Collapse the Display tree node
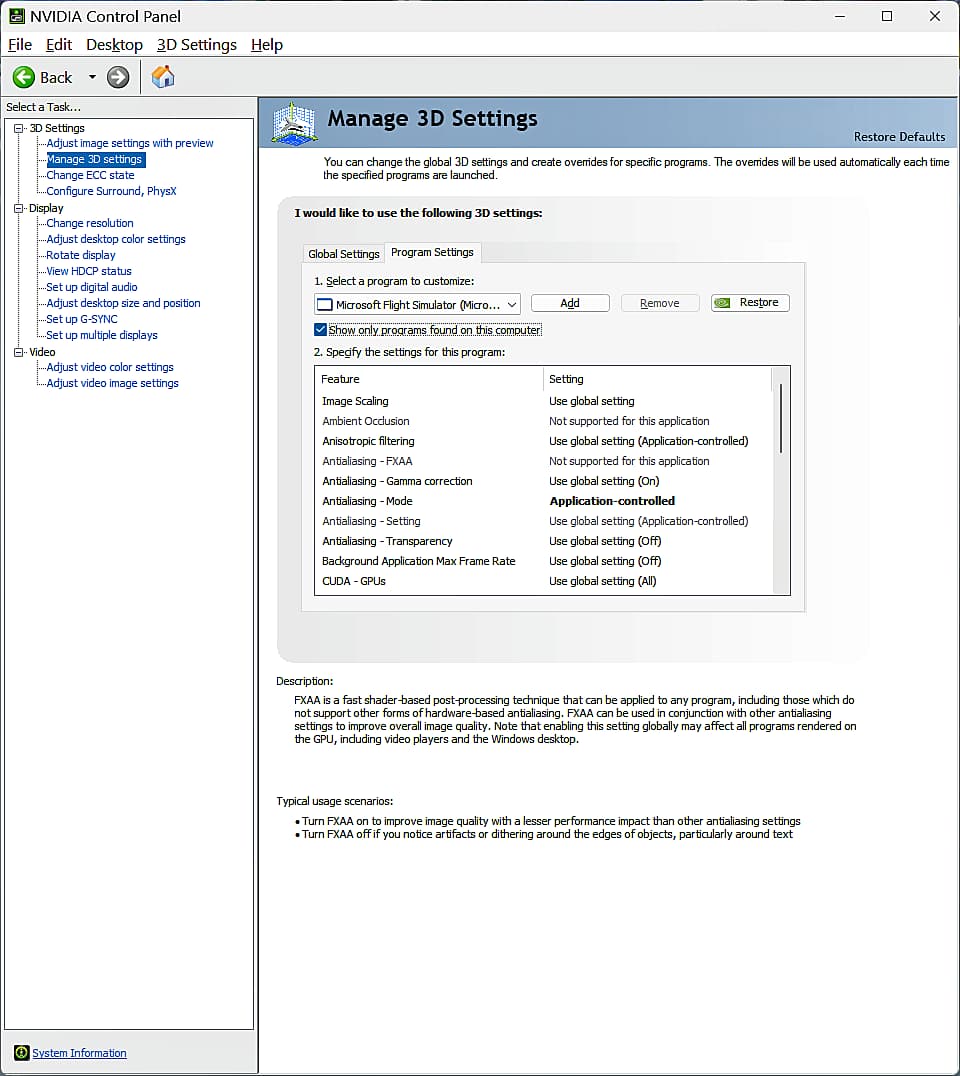Viewport: 960px width, 1076px height. click(x=19, y=208)
